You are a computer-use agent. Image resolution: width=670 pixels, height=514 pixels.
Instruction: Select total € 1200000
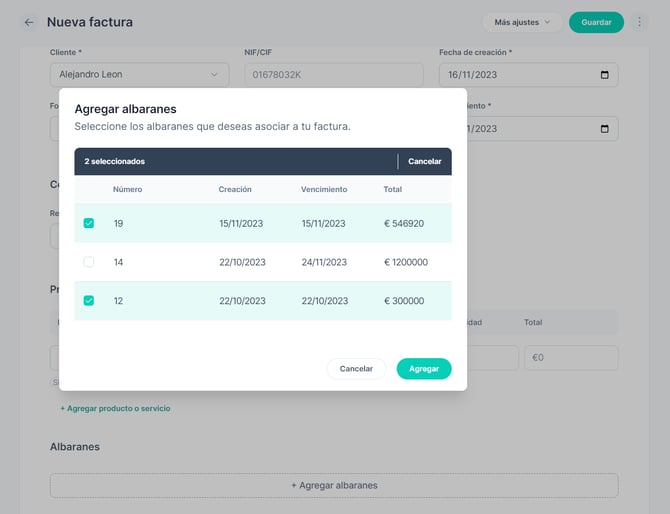click(406, 262)
